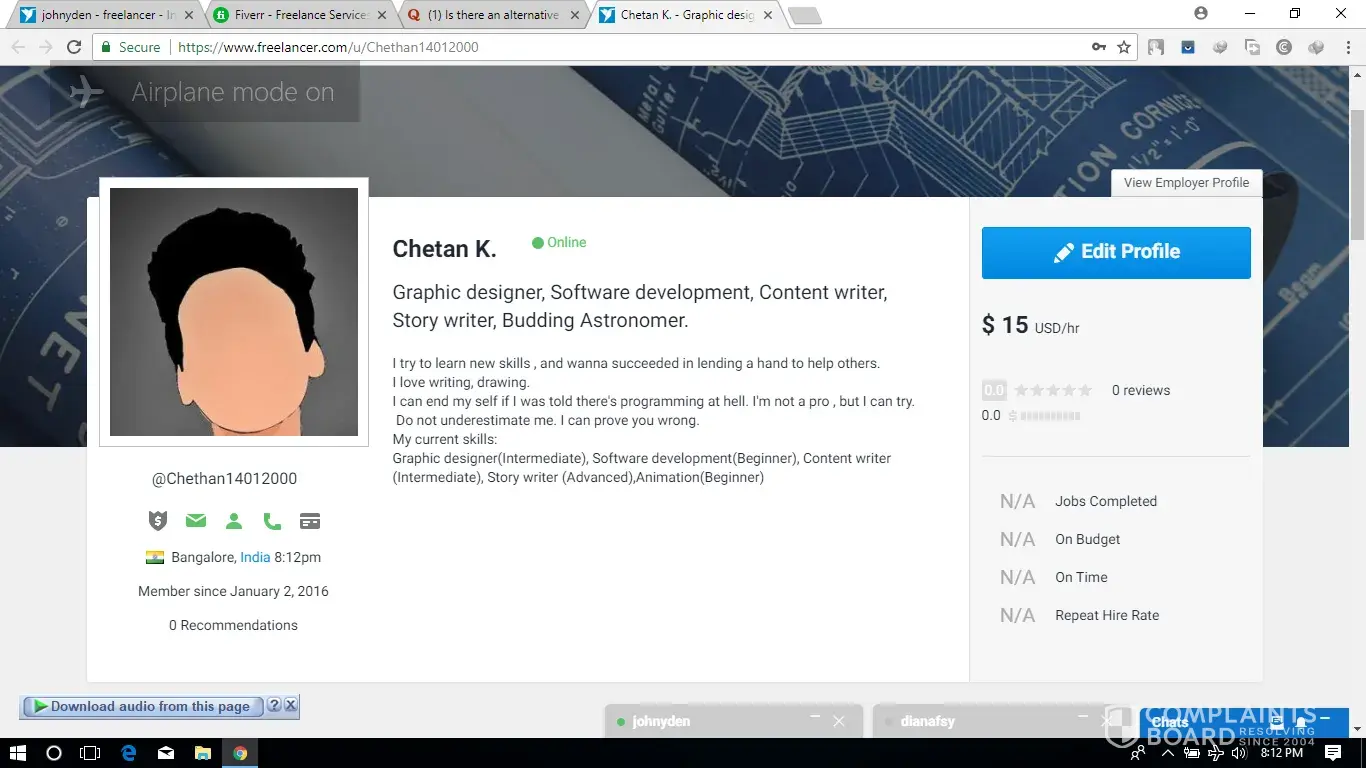1366x768 pixels.
Task: Open Cortana search circle on taskbar
Action: tap(54, 753)
